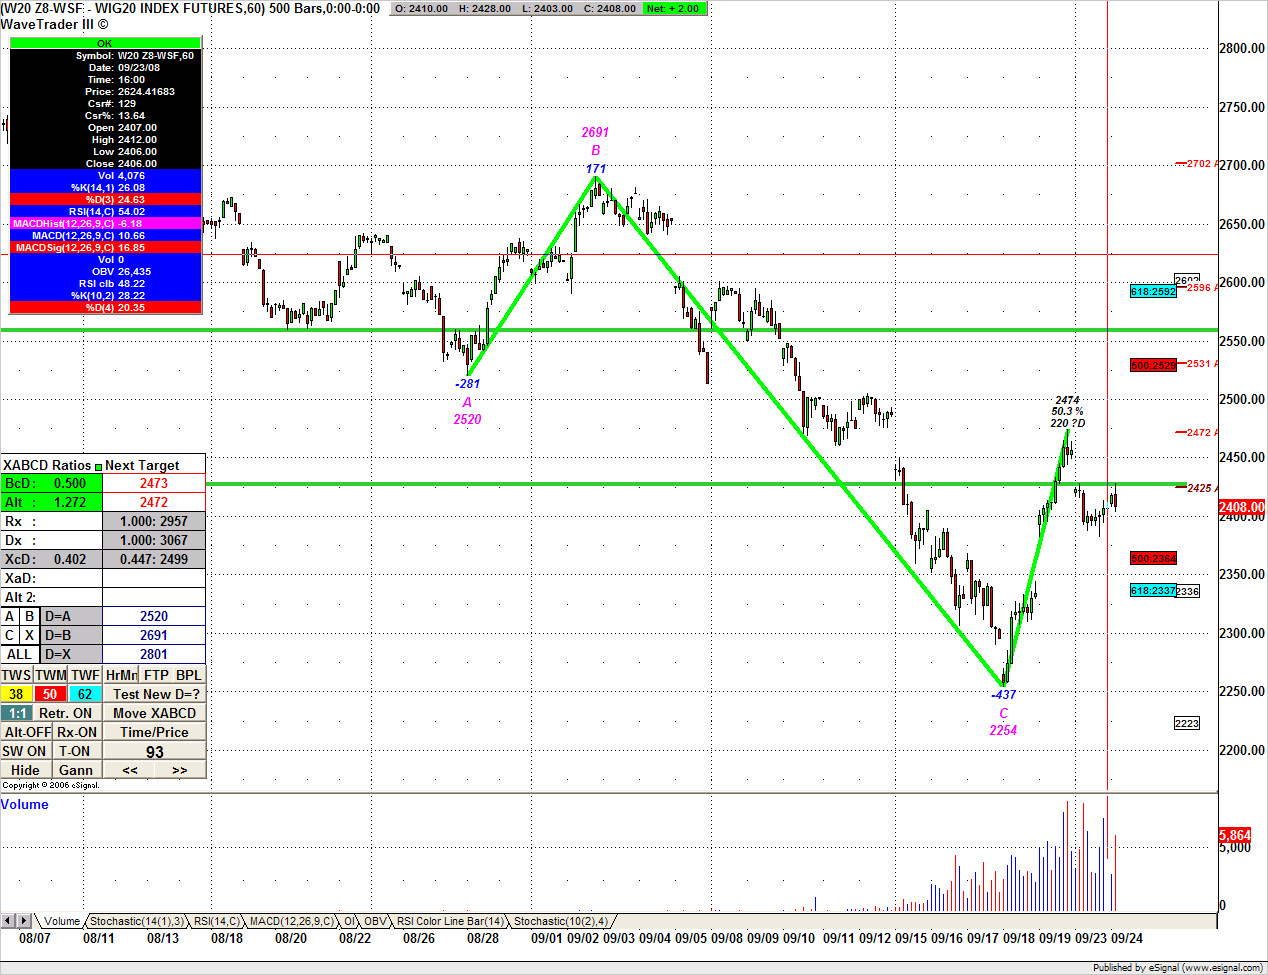Image resolution: width=1268 pixels, height=975 pixels.
Task: Click the D=X value 2801
Action: (154, 654)
